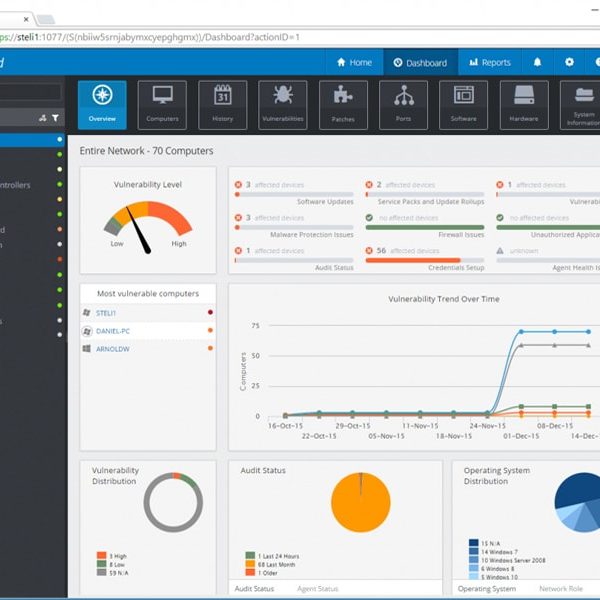Click the 14 Windows 7 legend swatch
Screen dimensions: 600x600
tap(474, 551)
